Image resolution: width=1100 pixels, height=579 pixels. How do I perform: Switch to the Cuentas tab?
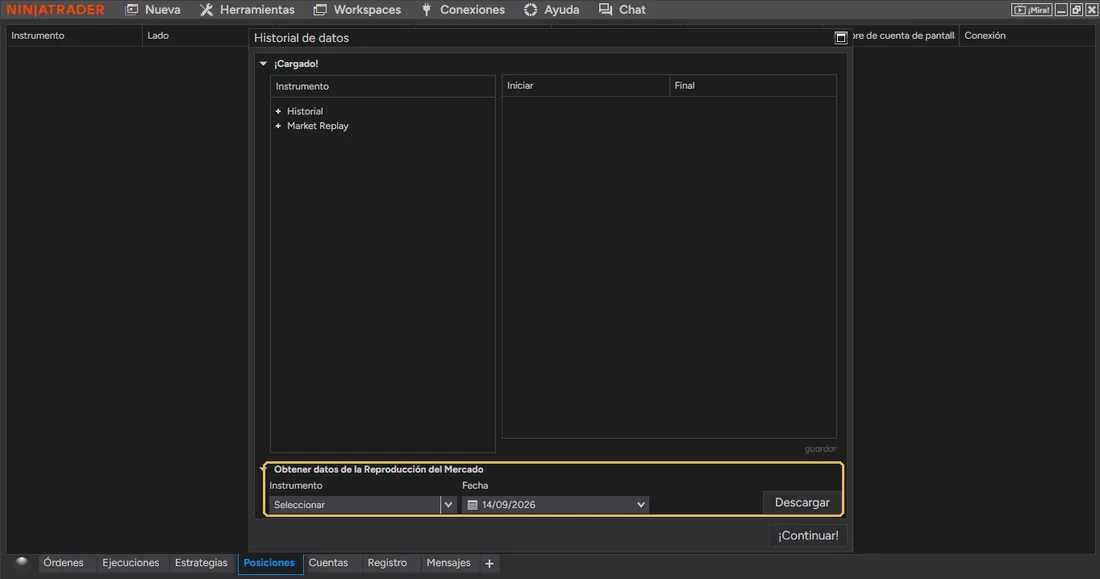(328, 563)
